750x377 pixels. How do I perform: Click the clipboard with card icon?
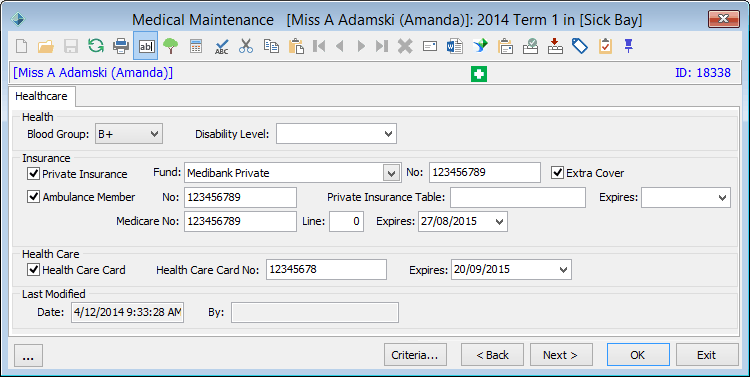[505, 46]
